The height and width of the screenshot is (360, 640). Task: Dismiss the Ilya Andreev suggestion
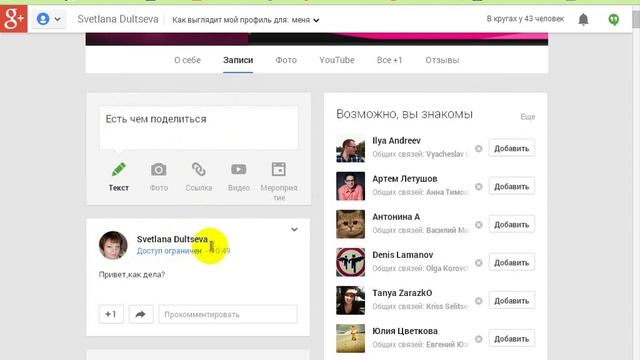tap(478, 149)
